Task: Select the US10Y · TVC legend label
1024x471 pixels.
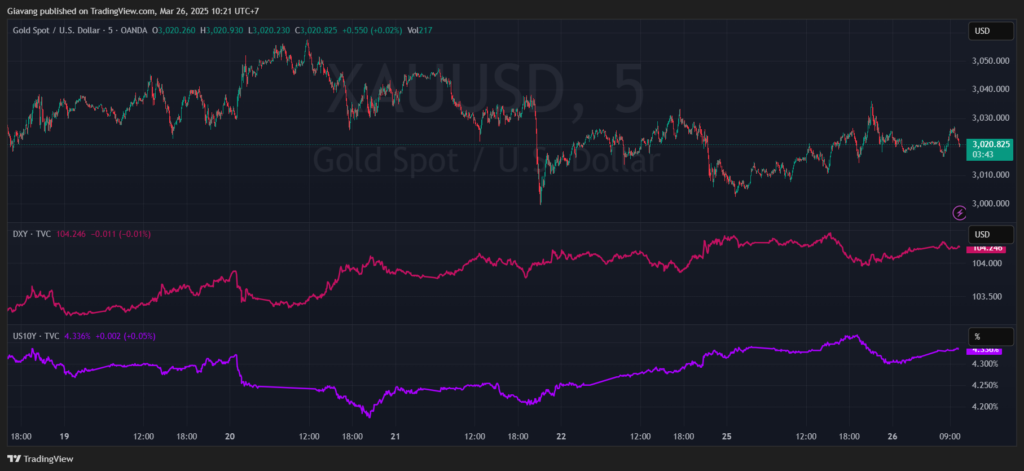Action: (x=36, y=336)
